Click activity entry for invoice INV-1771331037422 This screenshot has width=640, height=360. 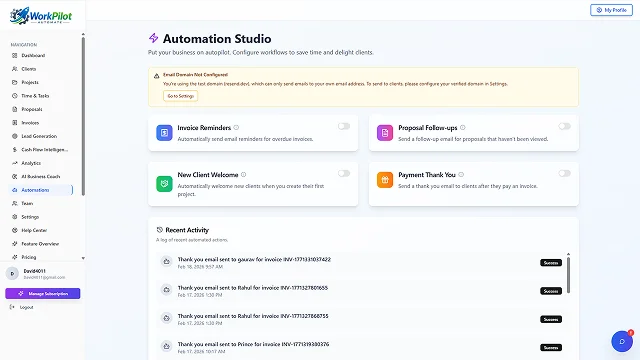361,262
